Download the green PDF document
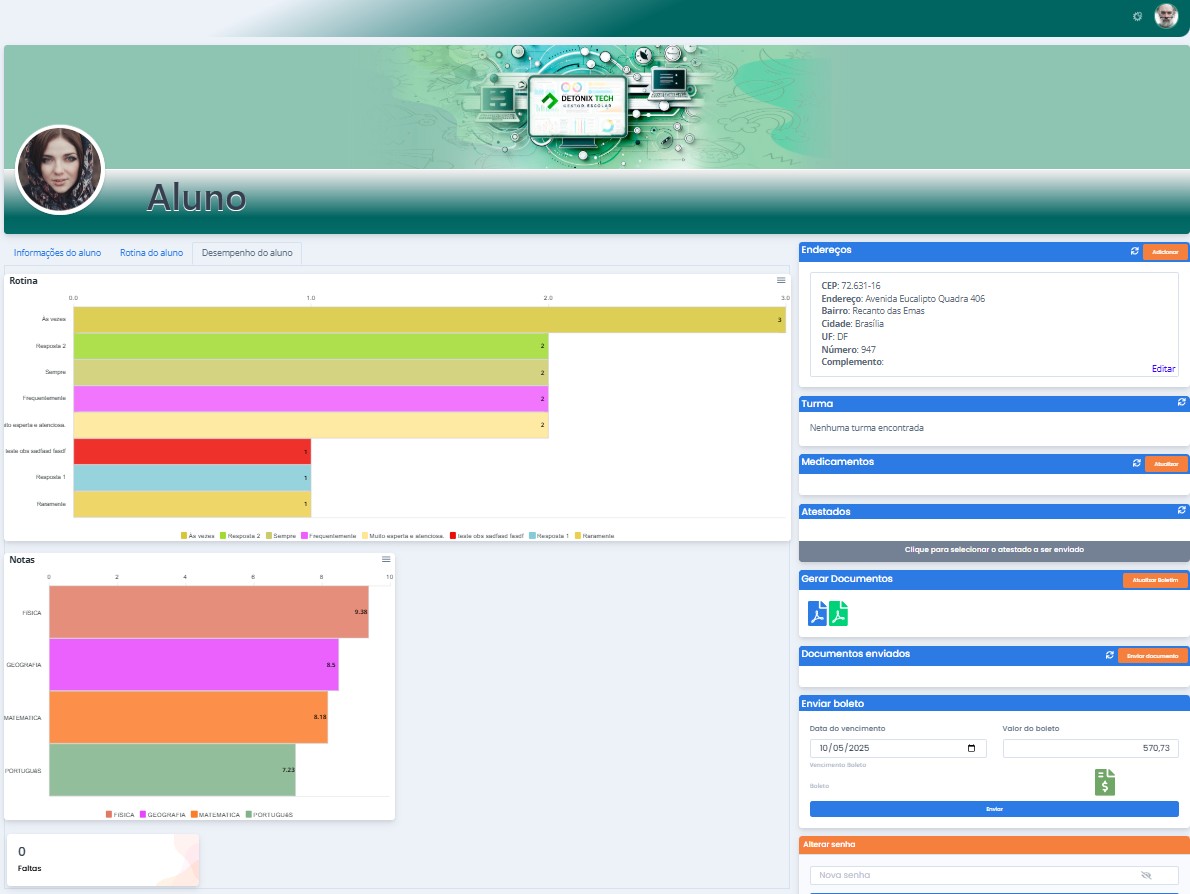This screenshot has height=894, width=1190. click(839, 613)
